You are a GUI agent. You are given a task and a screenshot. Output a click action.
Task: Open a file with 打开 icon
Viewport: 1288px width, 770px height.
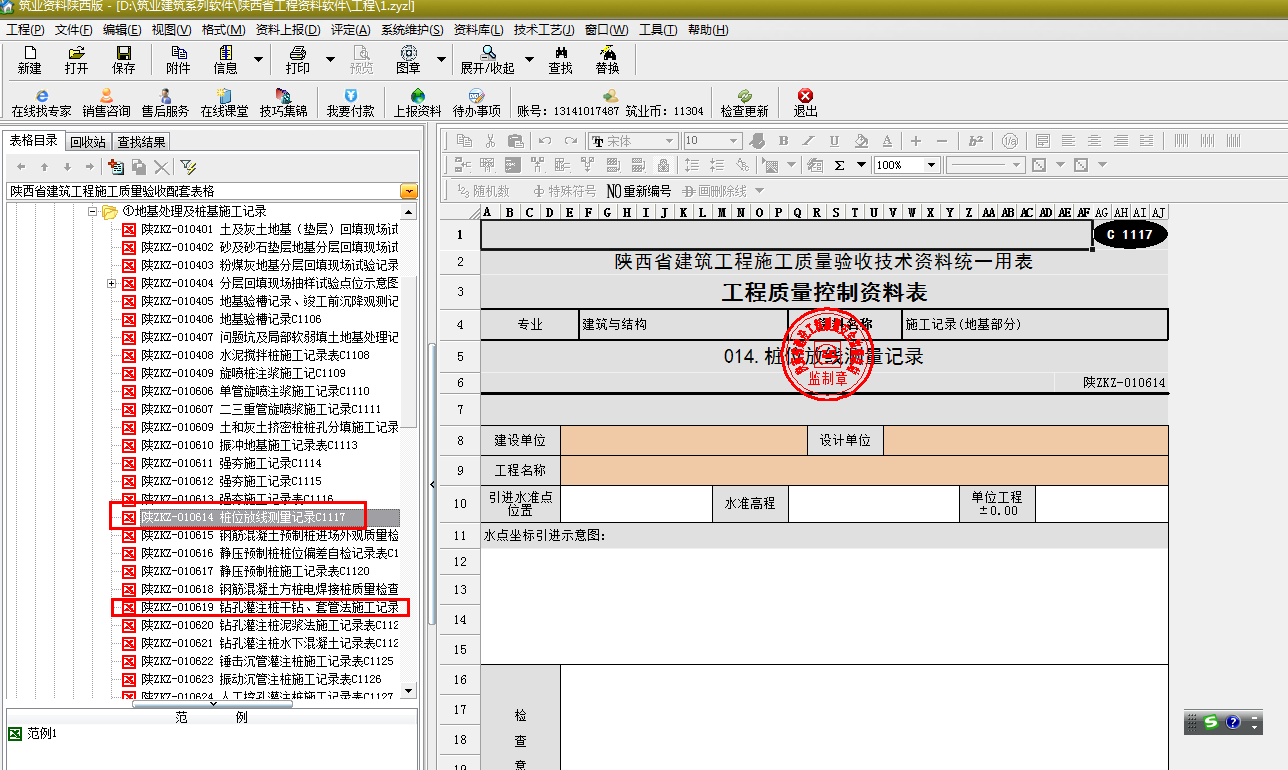76,59
